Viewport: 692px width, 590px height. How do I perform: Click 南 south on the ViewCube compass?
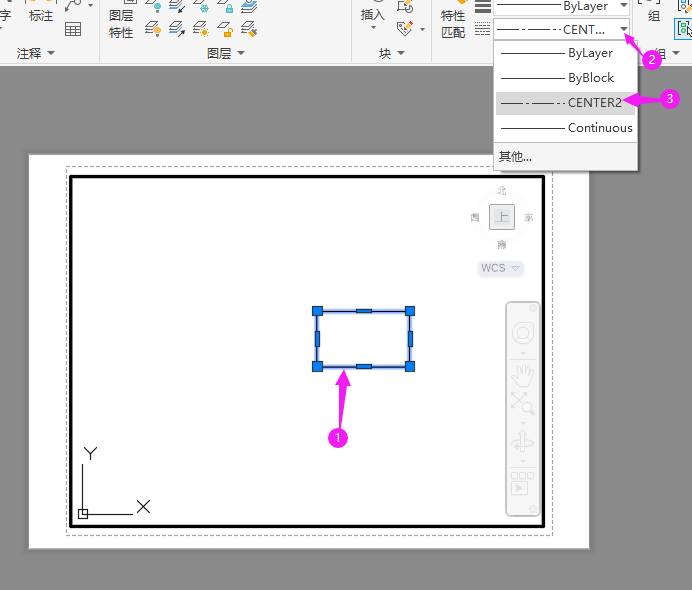point(502,244)
